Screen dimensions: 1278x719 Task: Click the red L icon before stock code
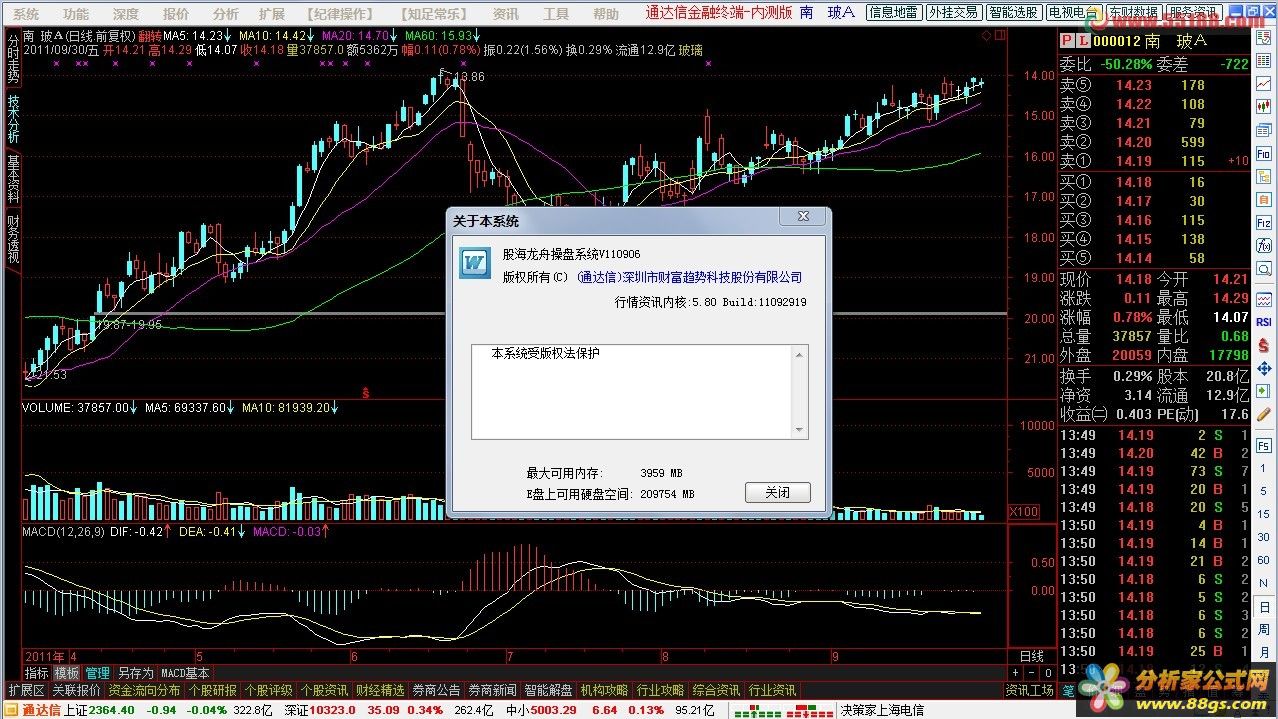(1083, 40)
